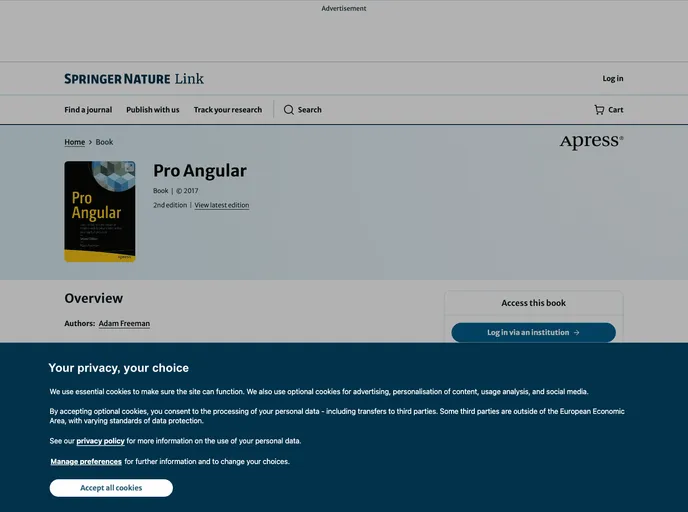Click the Pro Angular book title heading
This screenshot has width=688, height=512.
pyautogui.click(x=200, y=171)
